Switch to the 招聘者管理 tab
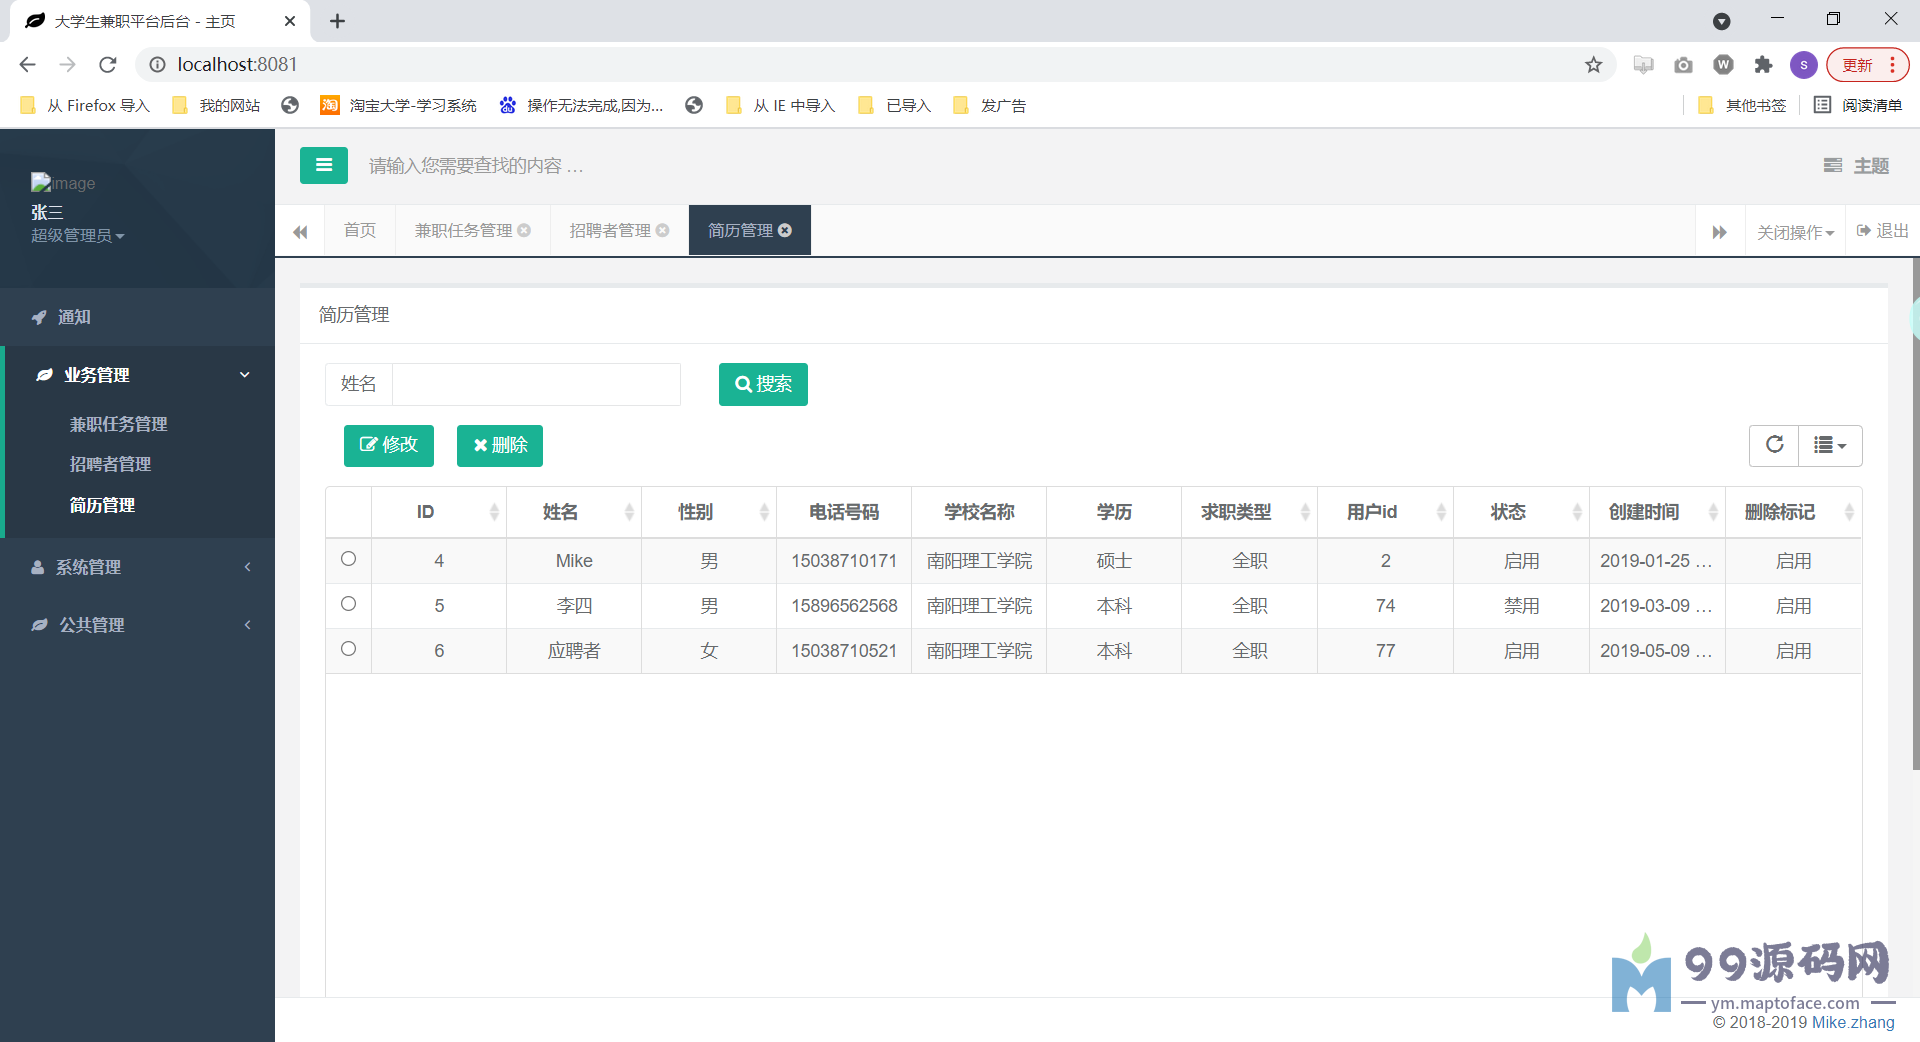The width and height of the screenshot is (1920, 1042). [610, 231]
